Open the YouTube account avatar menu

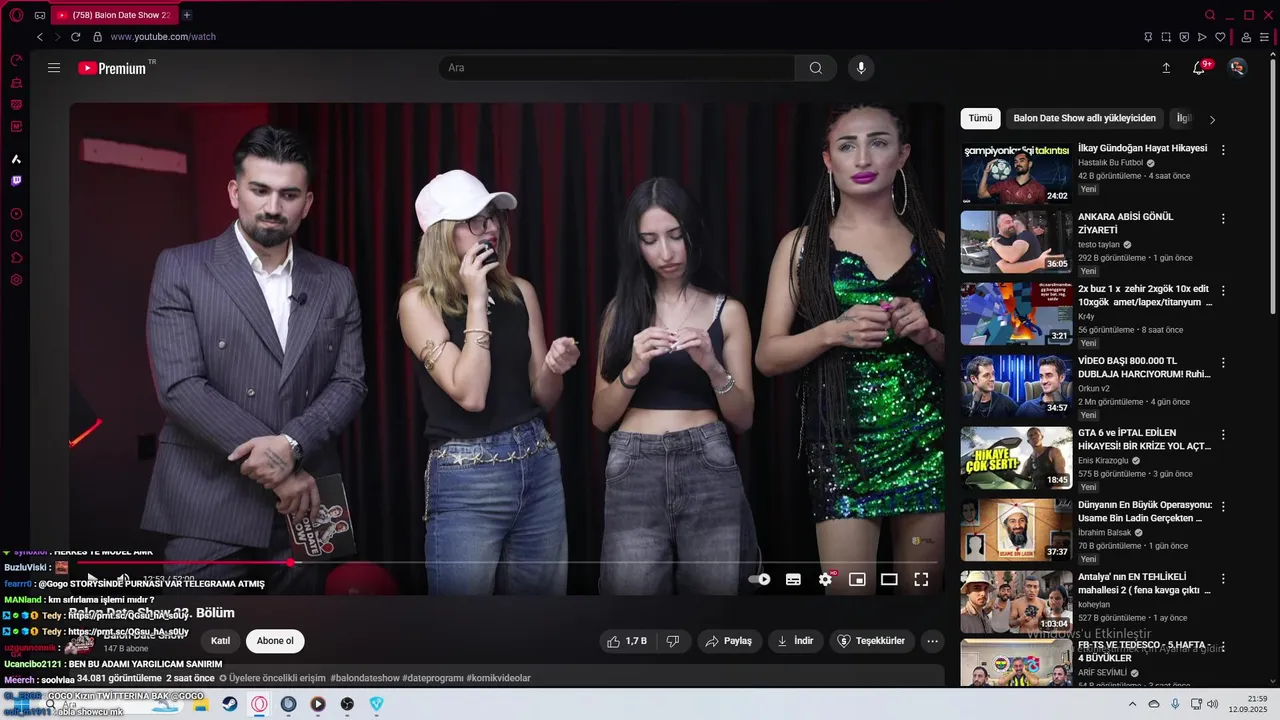[x=1238, y=68]
